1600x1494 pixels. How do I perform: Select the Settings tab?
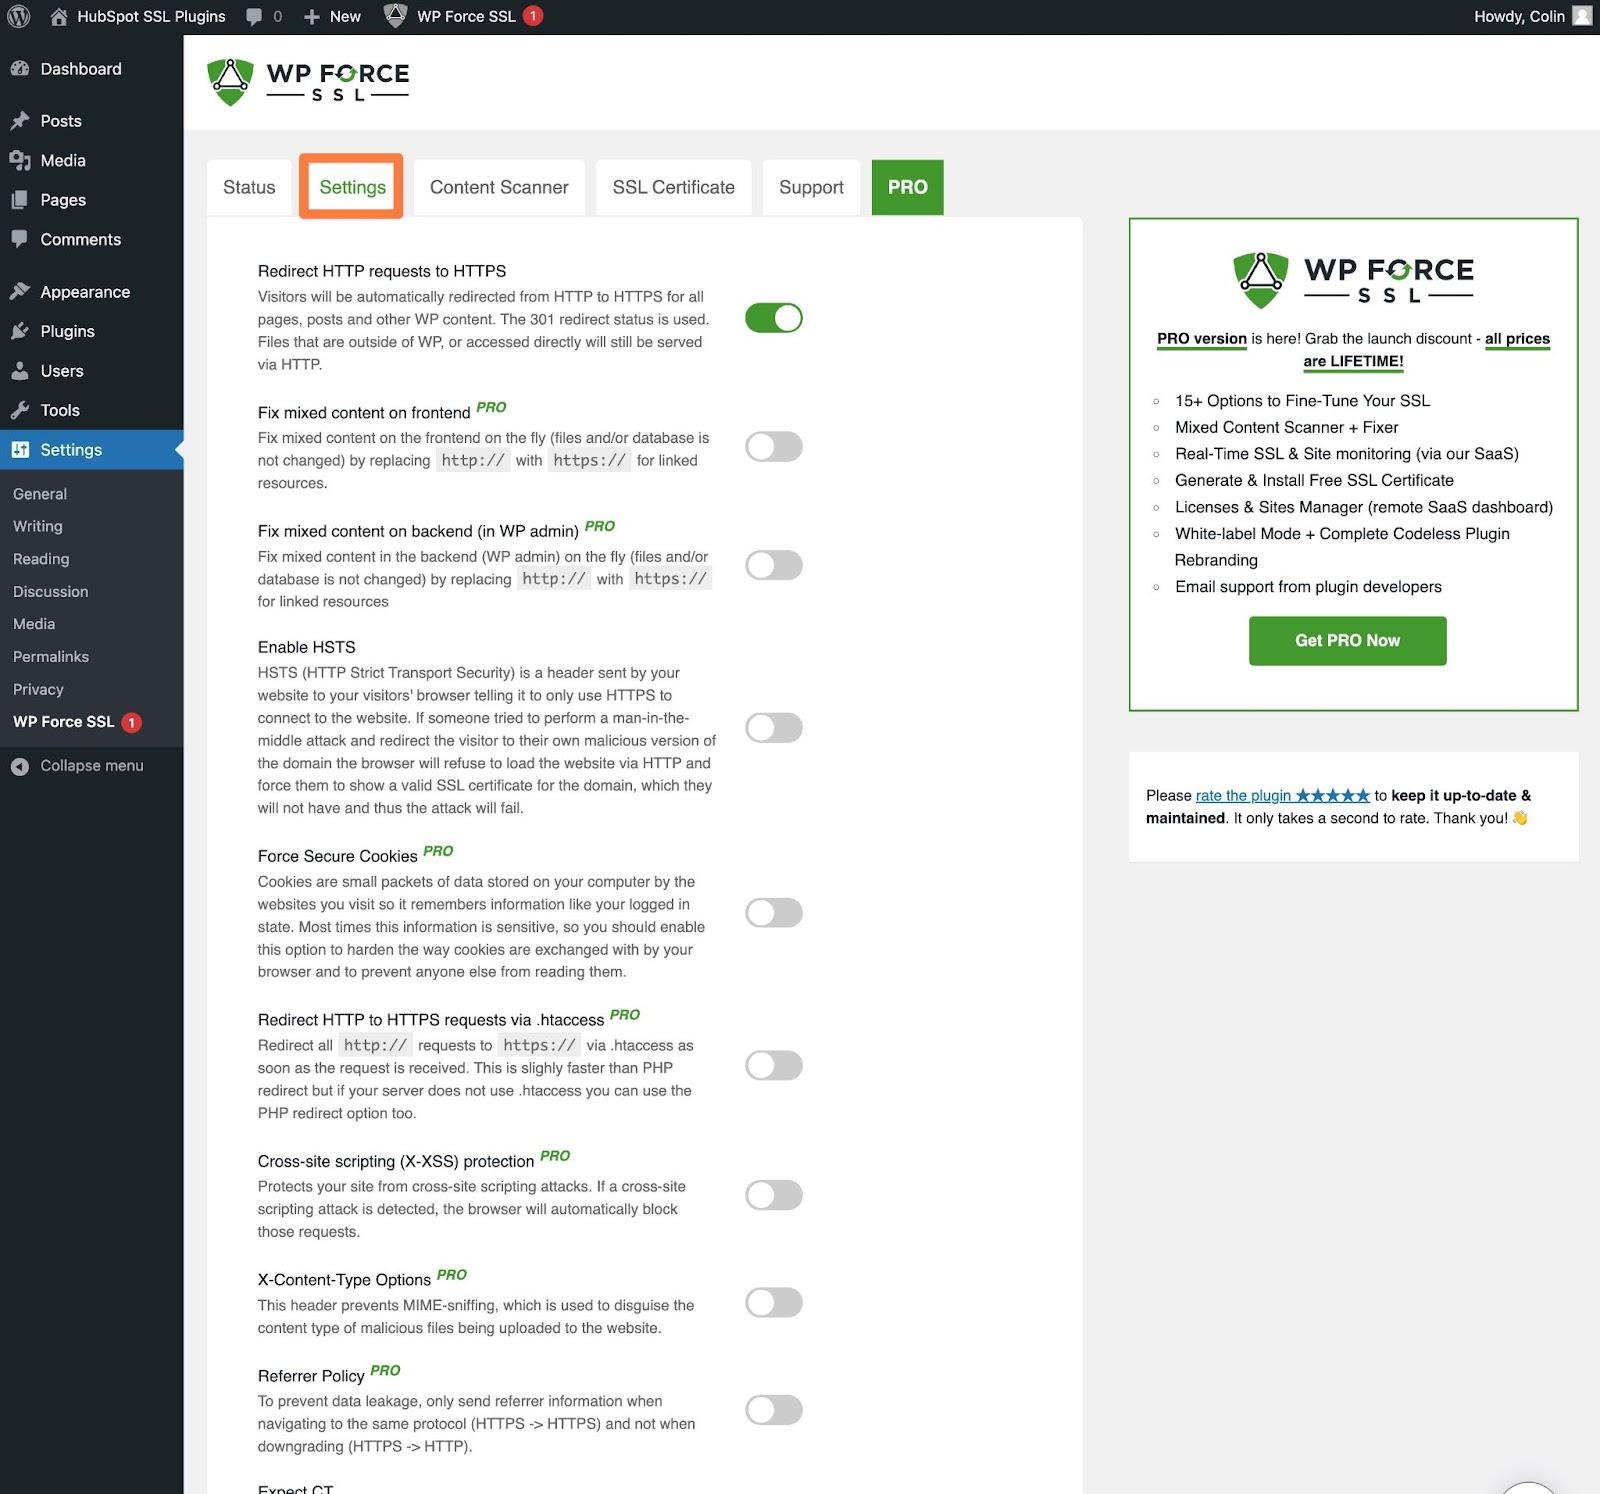tap(352, 187)
